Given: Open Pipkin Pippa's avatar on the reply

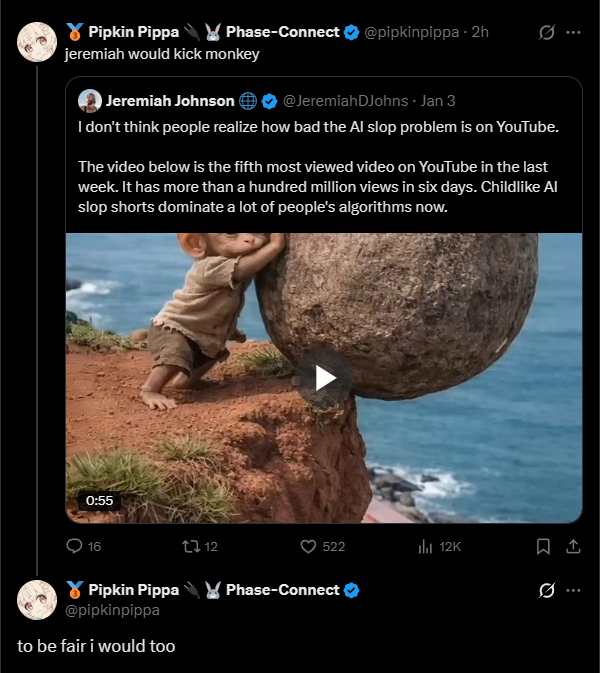Looking at the screenshot, I should click(x=38, y=598).
